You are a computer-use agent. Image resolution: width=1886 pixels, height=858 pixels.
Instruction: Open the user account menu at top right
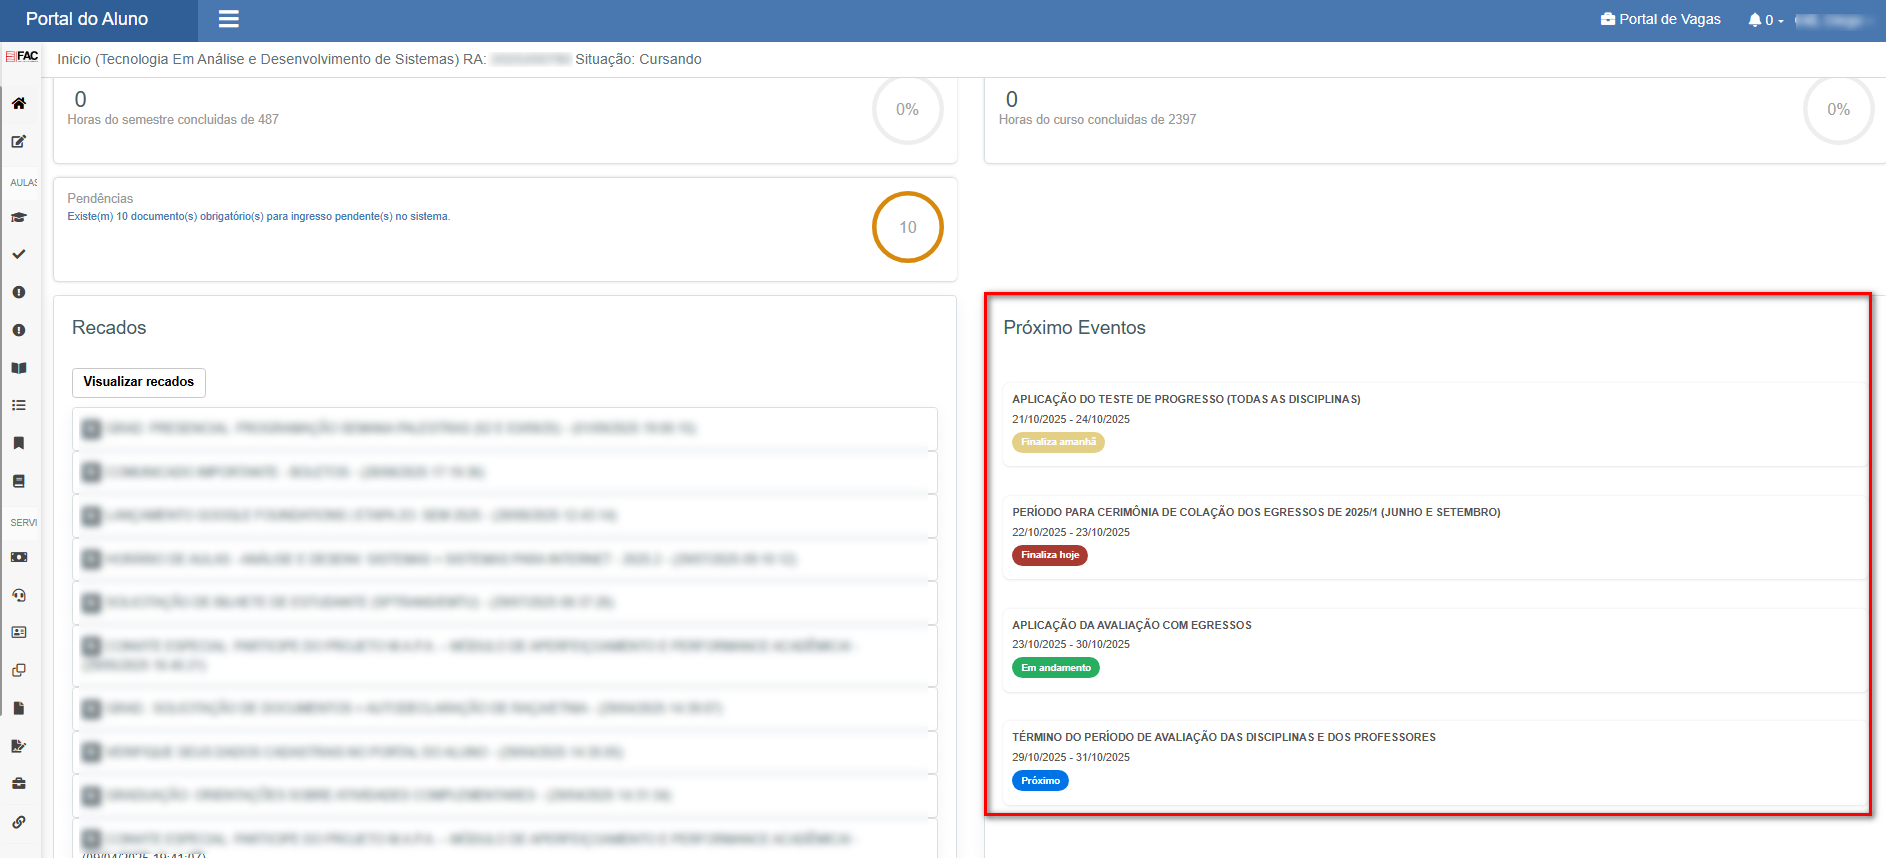click(1834, 20)
